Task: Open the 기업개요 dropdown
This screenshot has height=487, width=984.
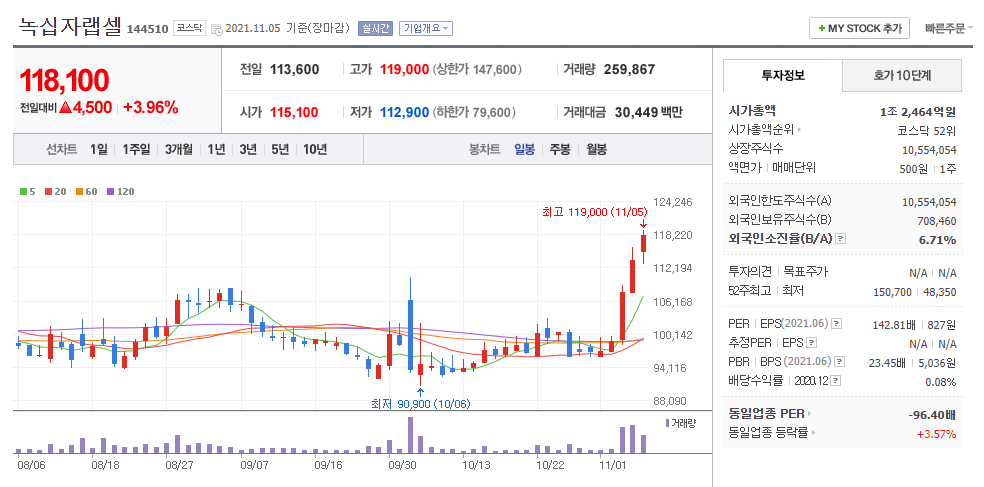Action: [425, 28]
